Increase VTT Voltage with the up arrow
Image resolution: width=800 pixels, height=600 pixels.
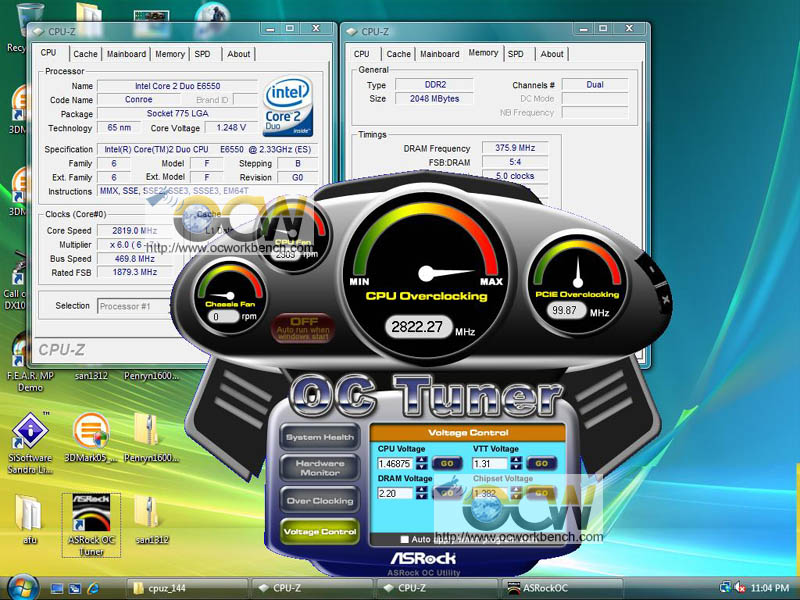pyautogui.click(x=516, y=460)
